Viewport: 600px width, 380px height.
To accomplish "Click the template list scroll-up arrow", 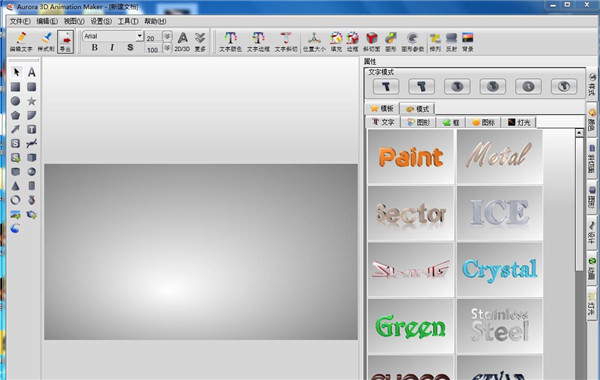I will coord(579,133).
